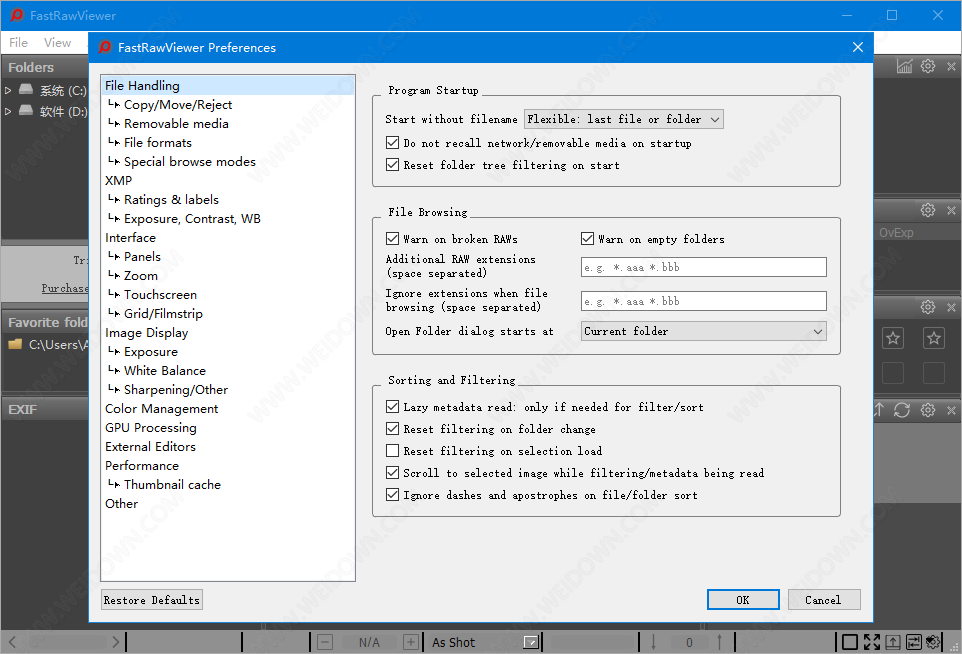Close the EXIF panel using its X icon
This screenshot has width=962, height=654.
[x=951, y=410]
